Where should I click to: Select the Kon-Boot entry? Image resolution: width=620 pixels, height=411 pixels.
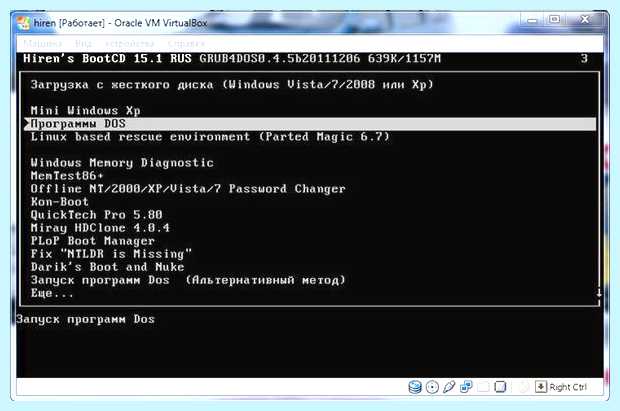59,202
